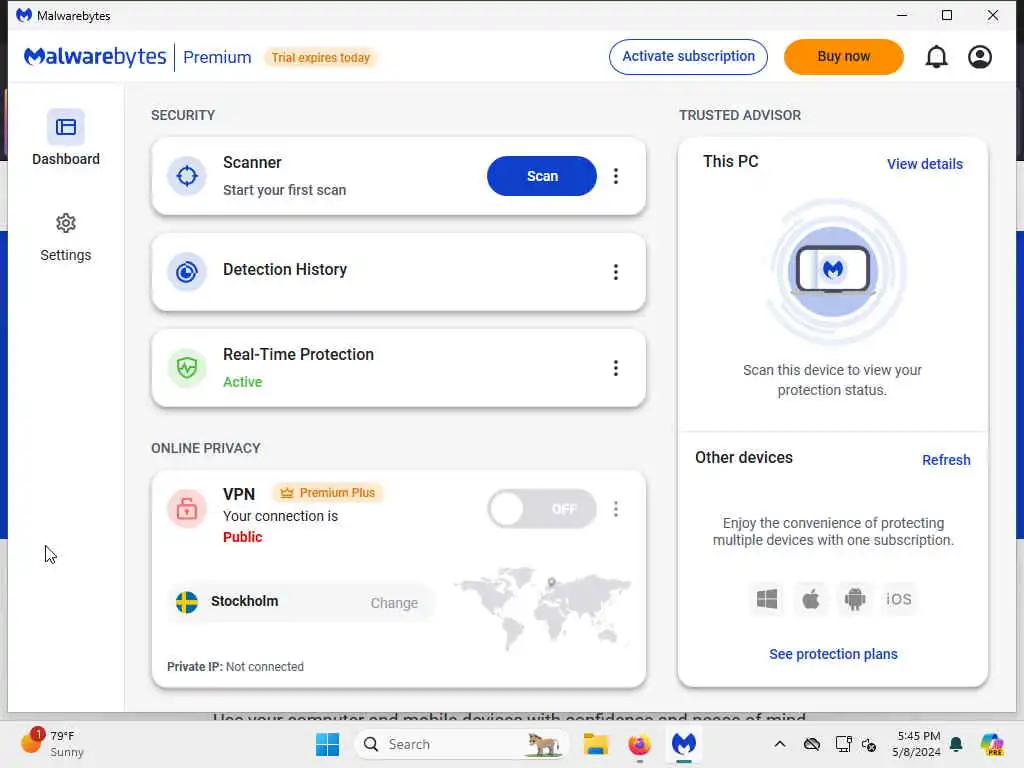Image resolution: width=1024 pixels, height=768 pixels.
Task: Open the Scanner three-dot options menu
Action: (615, 176)
